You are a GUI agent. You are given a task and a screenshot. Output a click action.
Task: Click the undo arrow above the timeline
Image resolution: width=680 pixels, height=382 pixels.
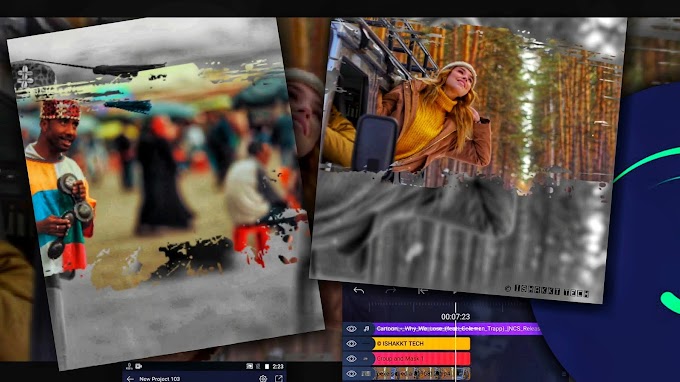point(359,291)
